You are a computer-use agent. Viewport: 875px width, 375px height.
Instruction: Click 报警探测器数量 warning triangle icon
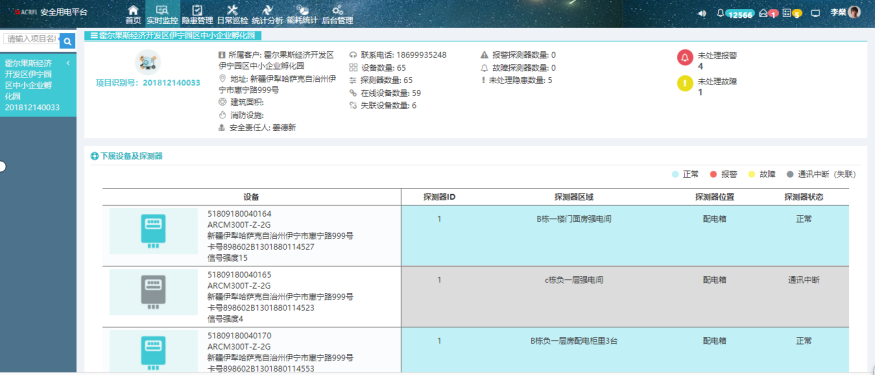tap(484, 55)
